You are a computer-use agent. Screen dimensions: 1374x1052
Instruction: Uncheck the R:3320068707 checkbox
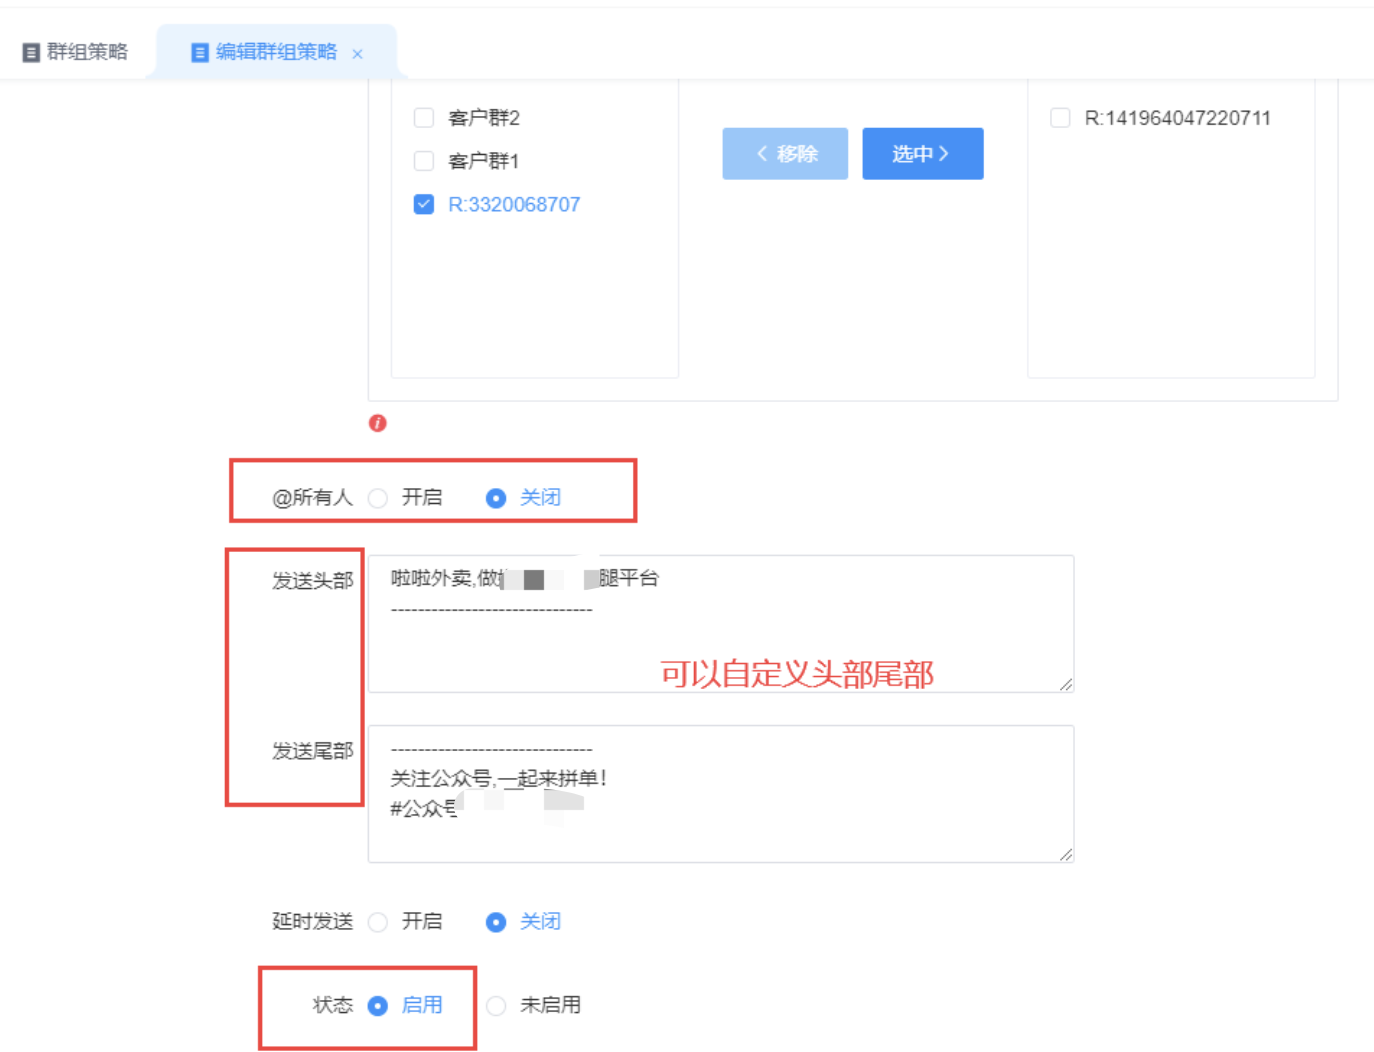click(424, 204)
